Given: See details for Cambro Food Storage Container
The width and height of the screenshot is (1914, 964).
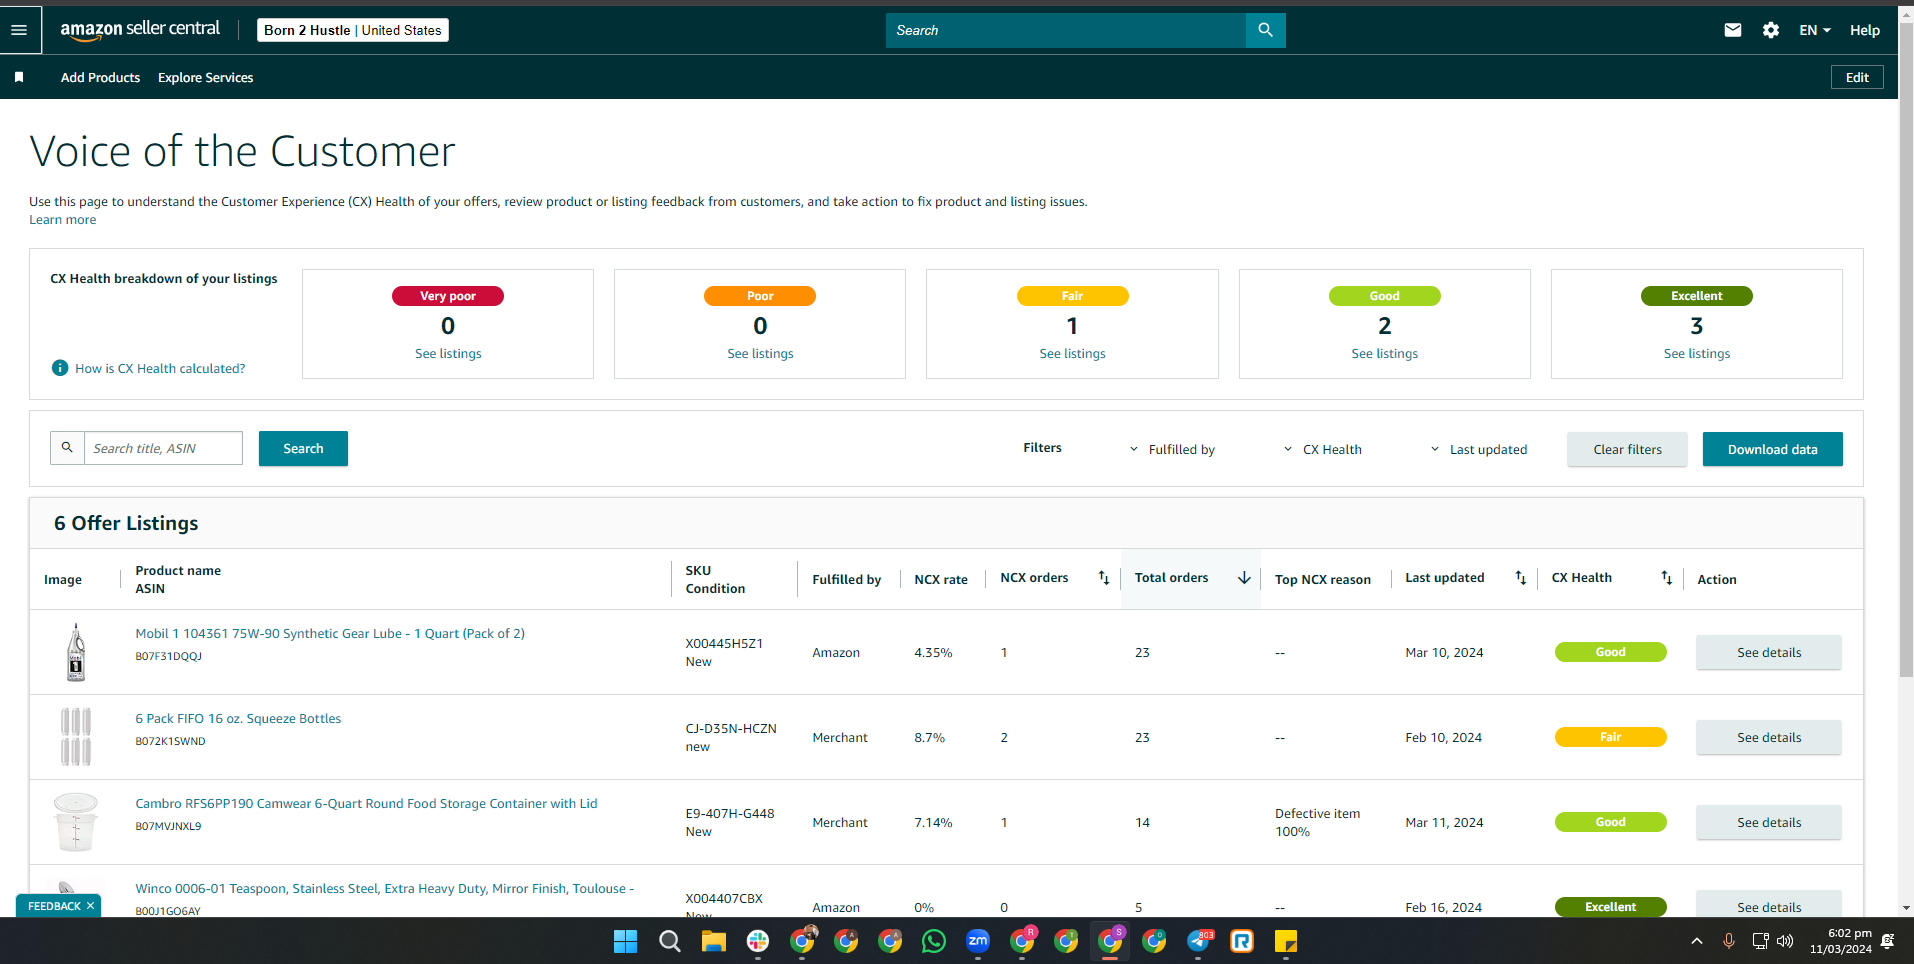Looking at the screenshot, I should (x=1768, y=822).
